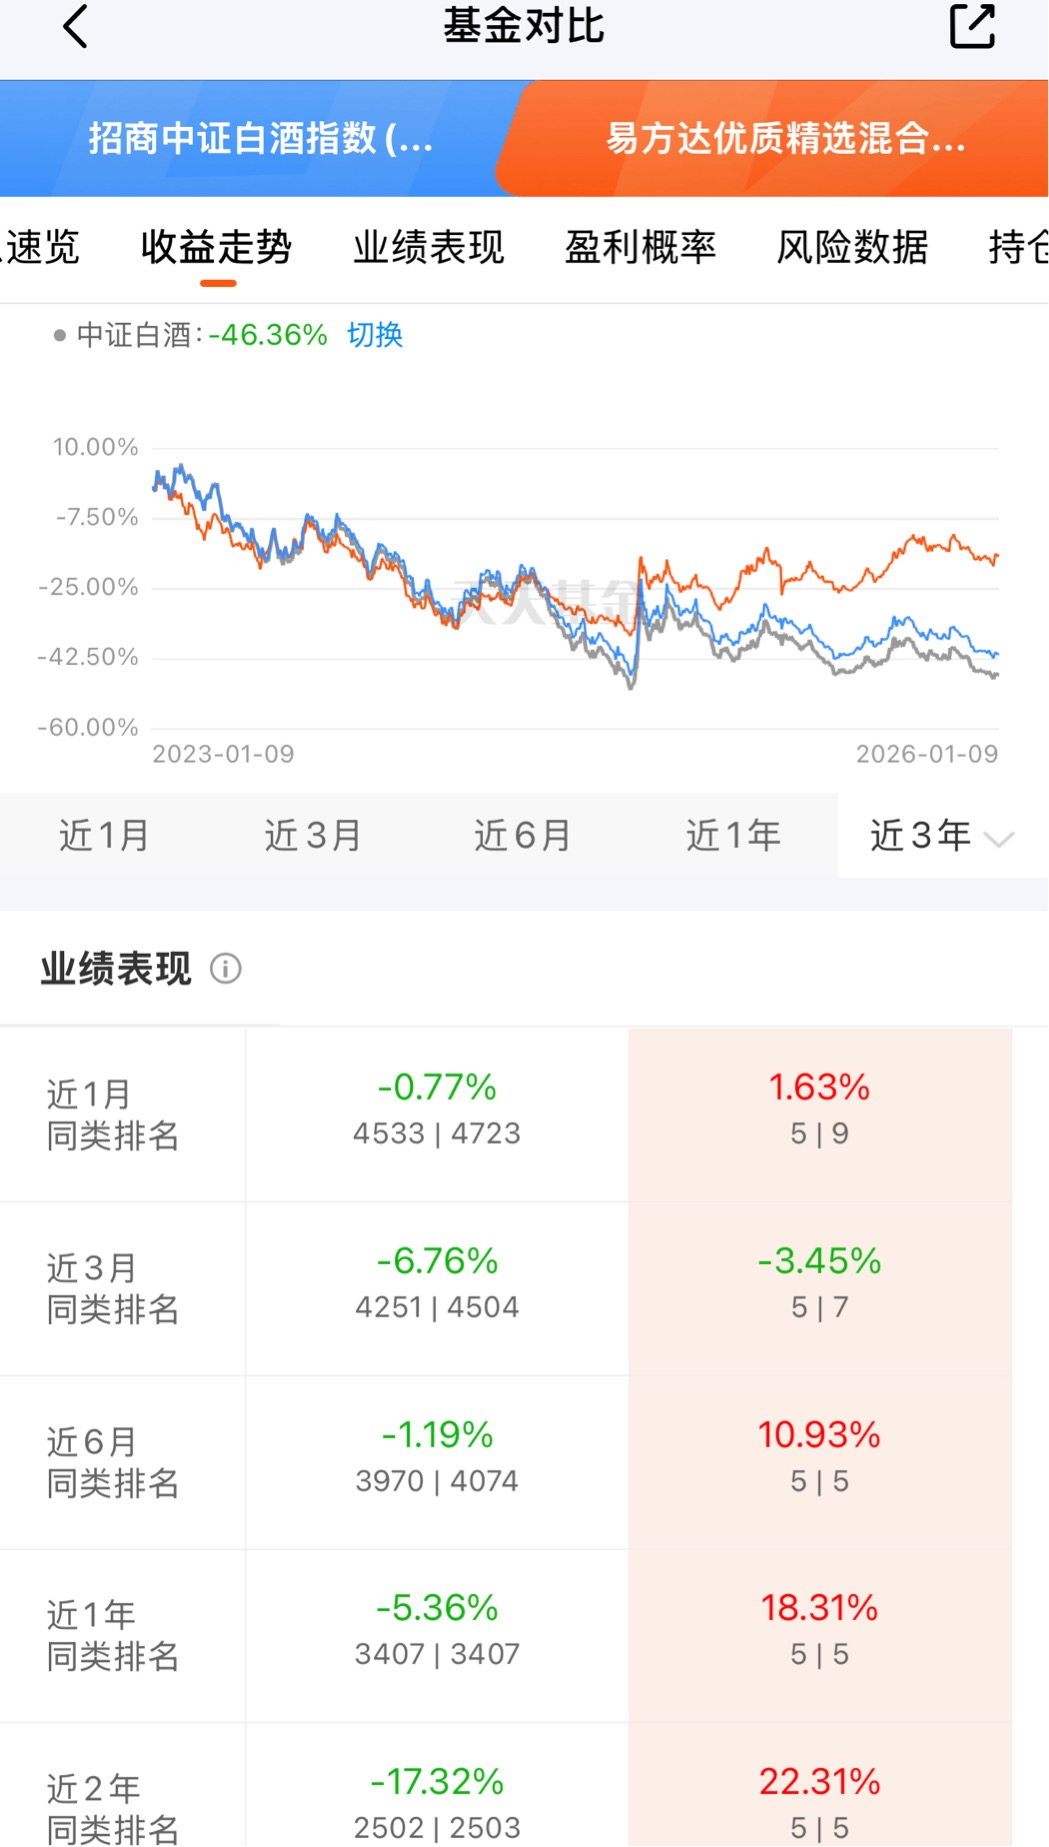Screen dimensions: 1049x1847
Task: Tap the 近1月 return of -0.77%
Action: tap(437, 1087)
